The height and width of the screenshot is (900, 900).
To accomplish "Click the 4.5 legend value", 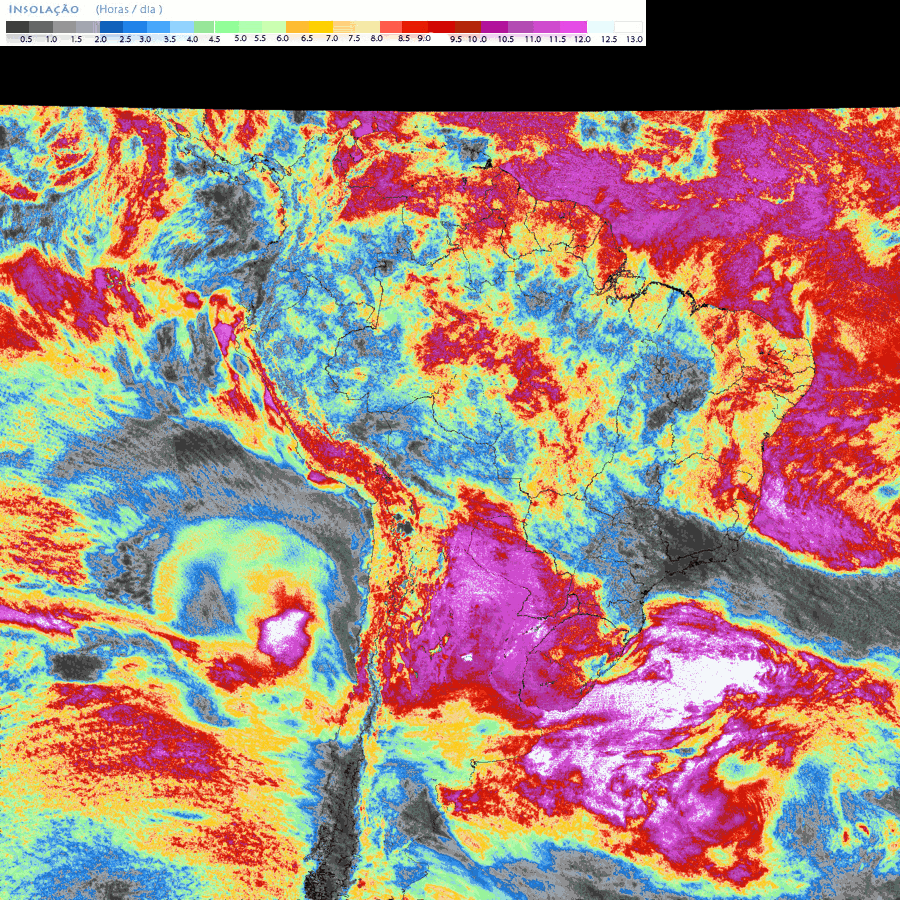I will [x=214, y=39].
